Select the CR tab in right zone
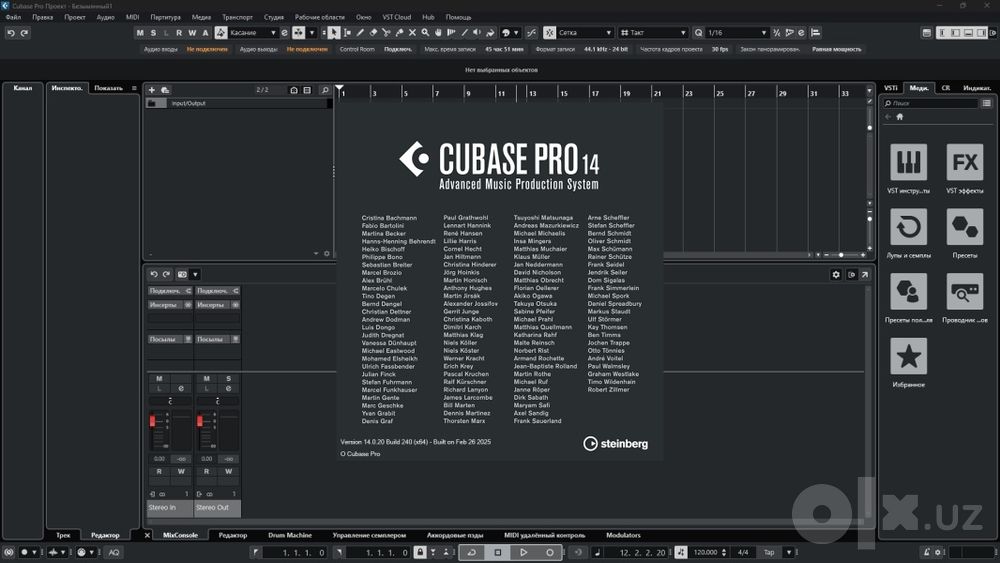Viewport: 1000px width, 563px height. point(946,88)
